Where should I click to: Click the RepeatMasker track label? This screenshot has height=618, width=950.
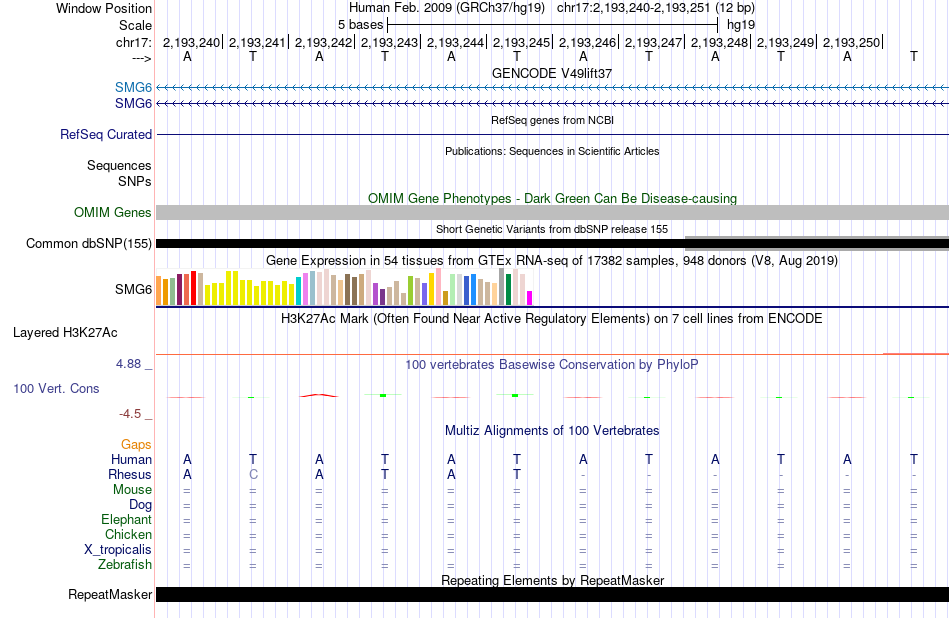coord(110,595)
